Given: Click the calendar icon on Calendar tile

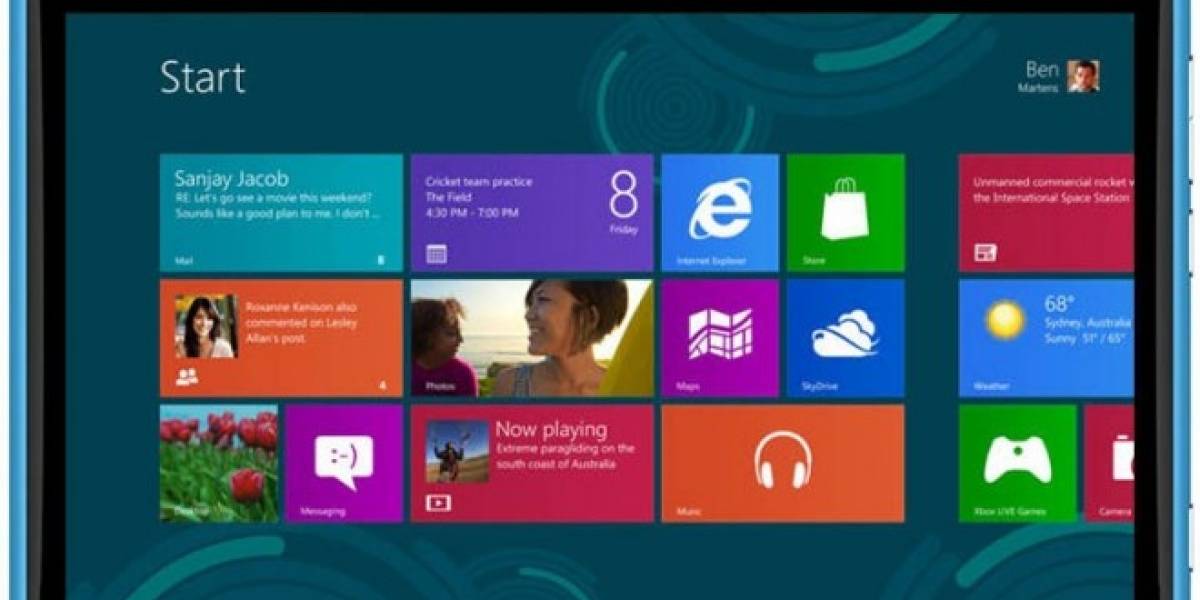Looking at the screenshot, I should click(436, 254).
